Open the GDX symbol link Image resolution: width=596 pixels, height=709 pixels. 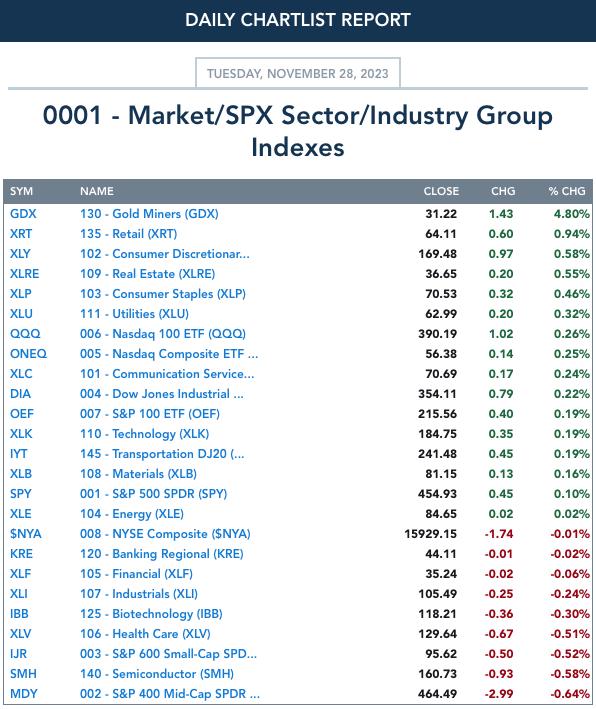coord(23,214)
